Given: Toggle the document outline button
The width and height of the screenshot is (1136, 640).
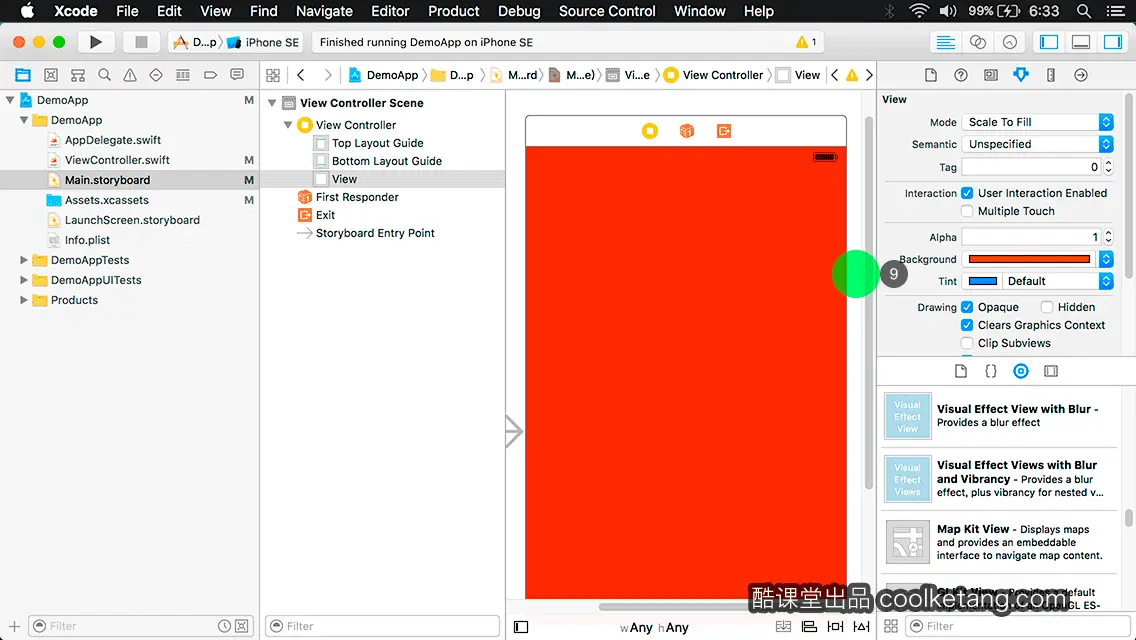Looking at the screenshot, I should [x=521, y=627].
